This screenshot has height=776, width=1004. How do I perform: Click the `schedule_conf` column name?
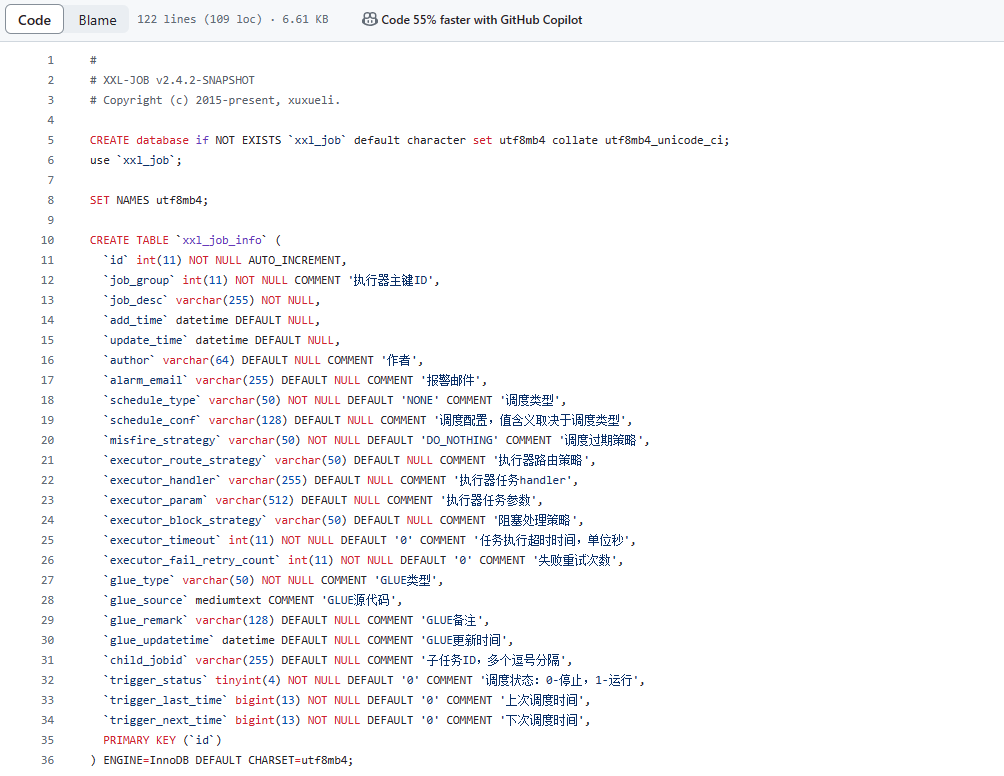152,420
